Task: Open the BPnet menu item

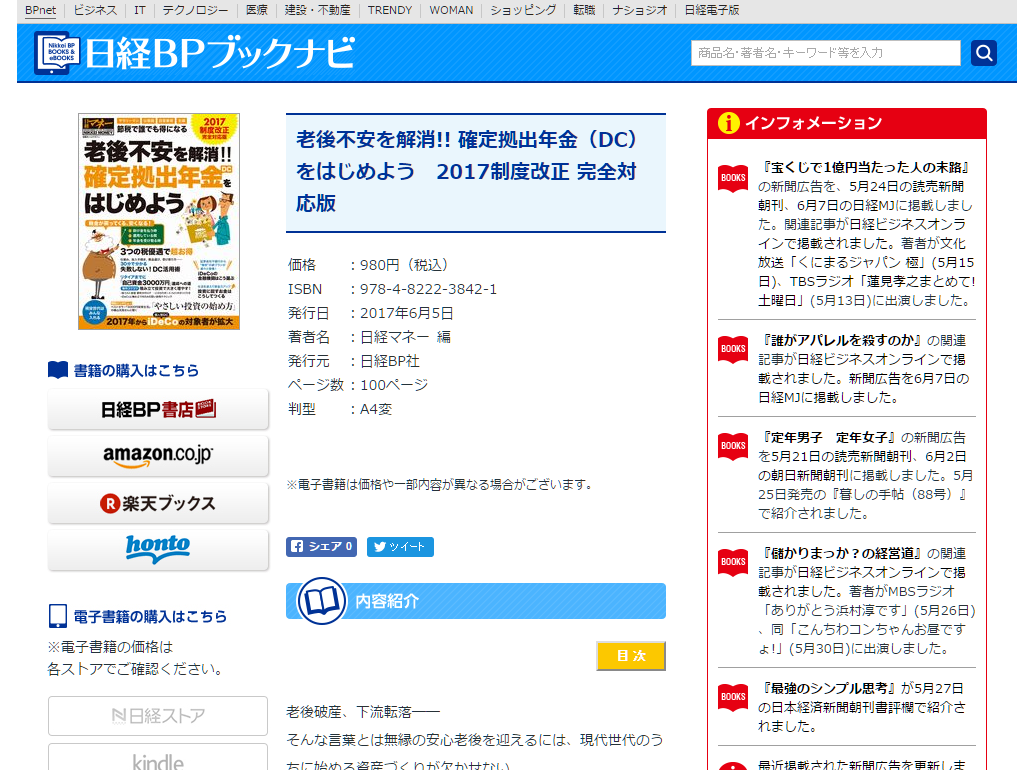Action: tap(40, 11)
